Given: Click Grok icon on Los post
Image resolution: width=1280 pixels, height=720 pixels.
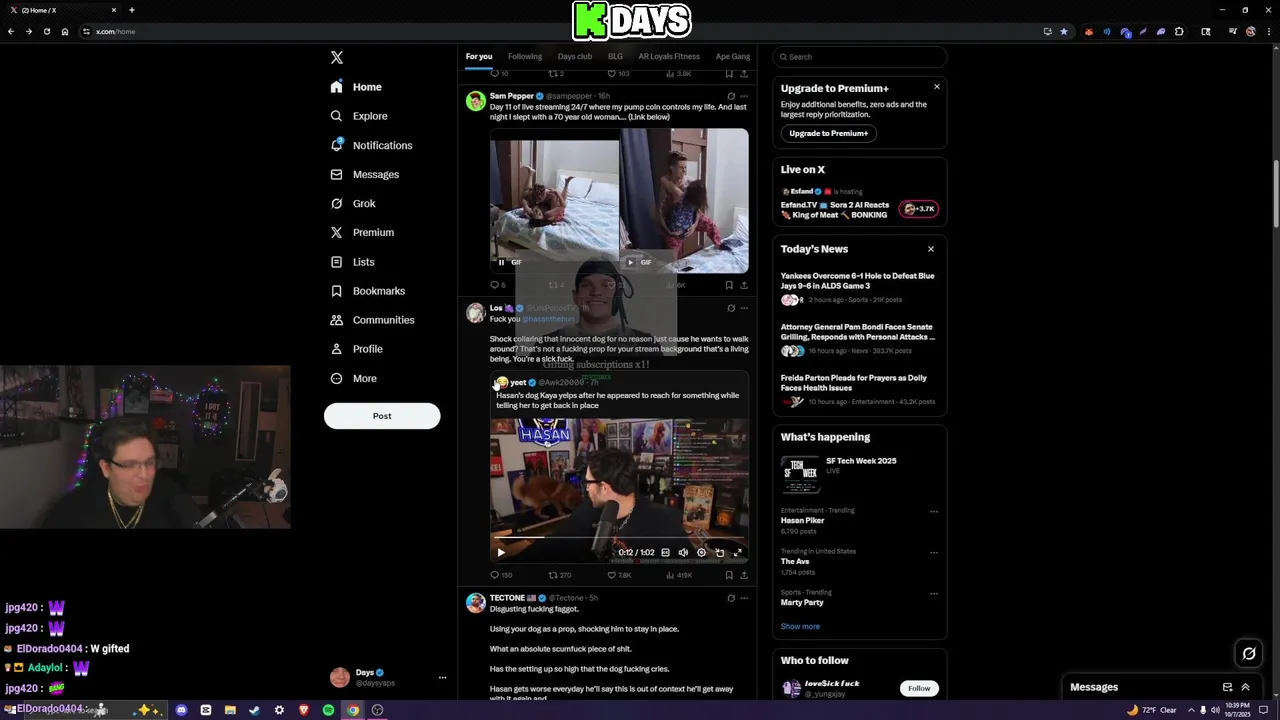Looking at the screenshot, I should 731,308.
